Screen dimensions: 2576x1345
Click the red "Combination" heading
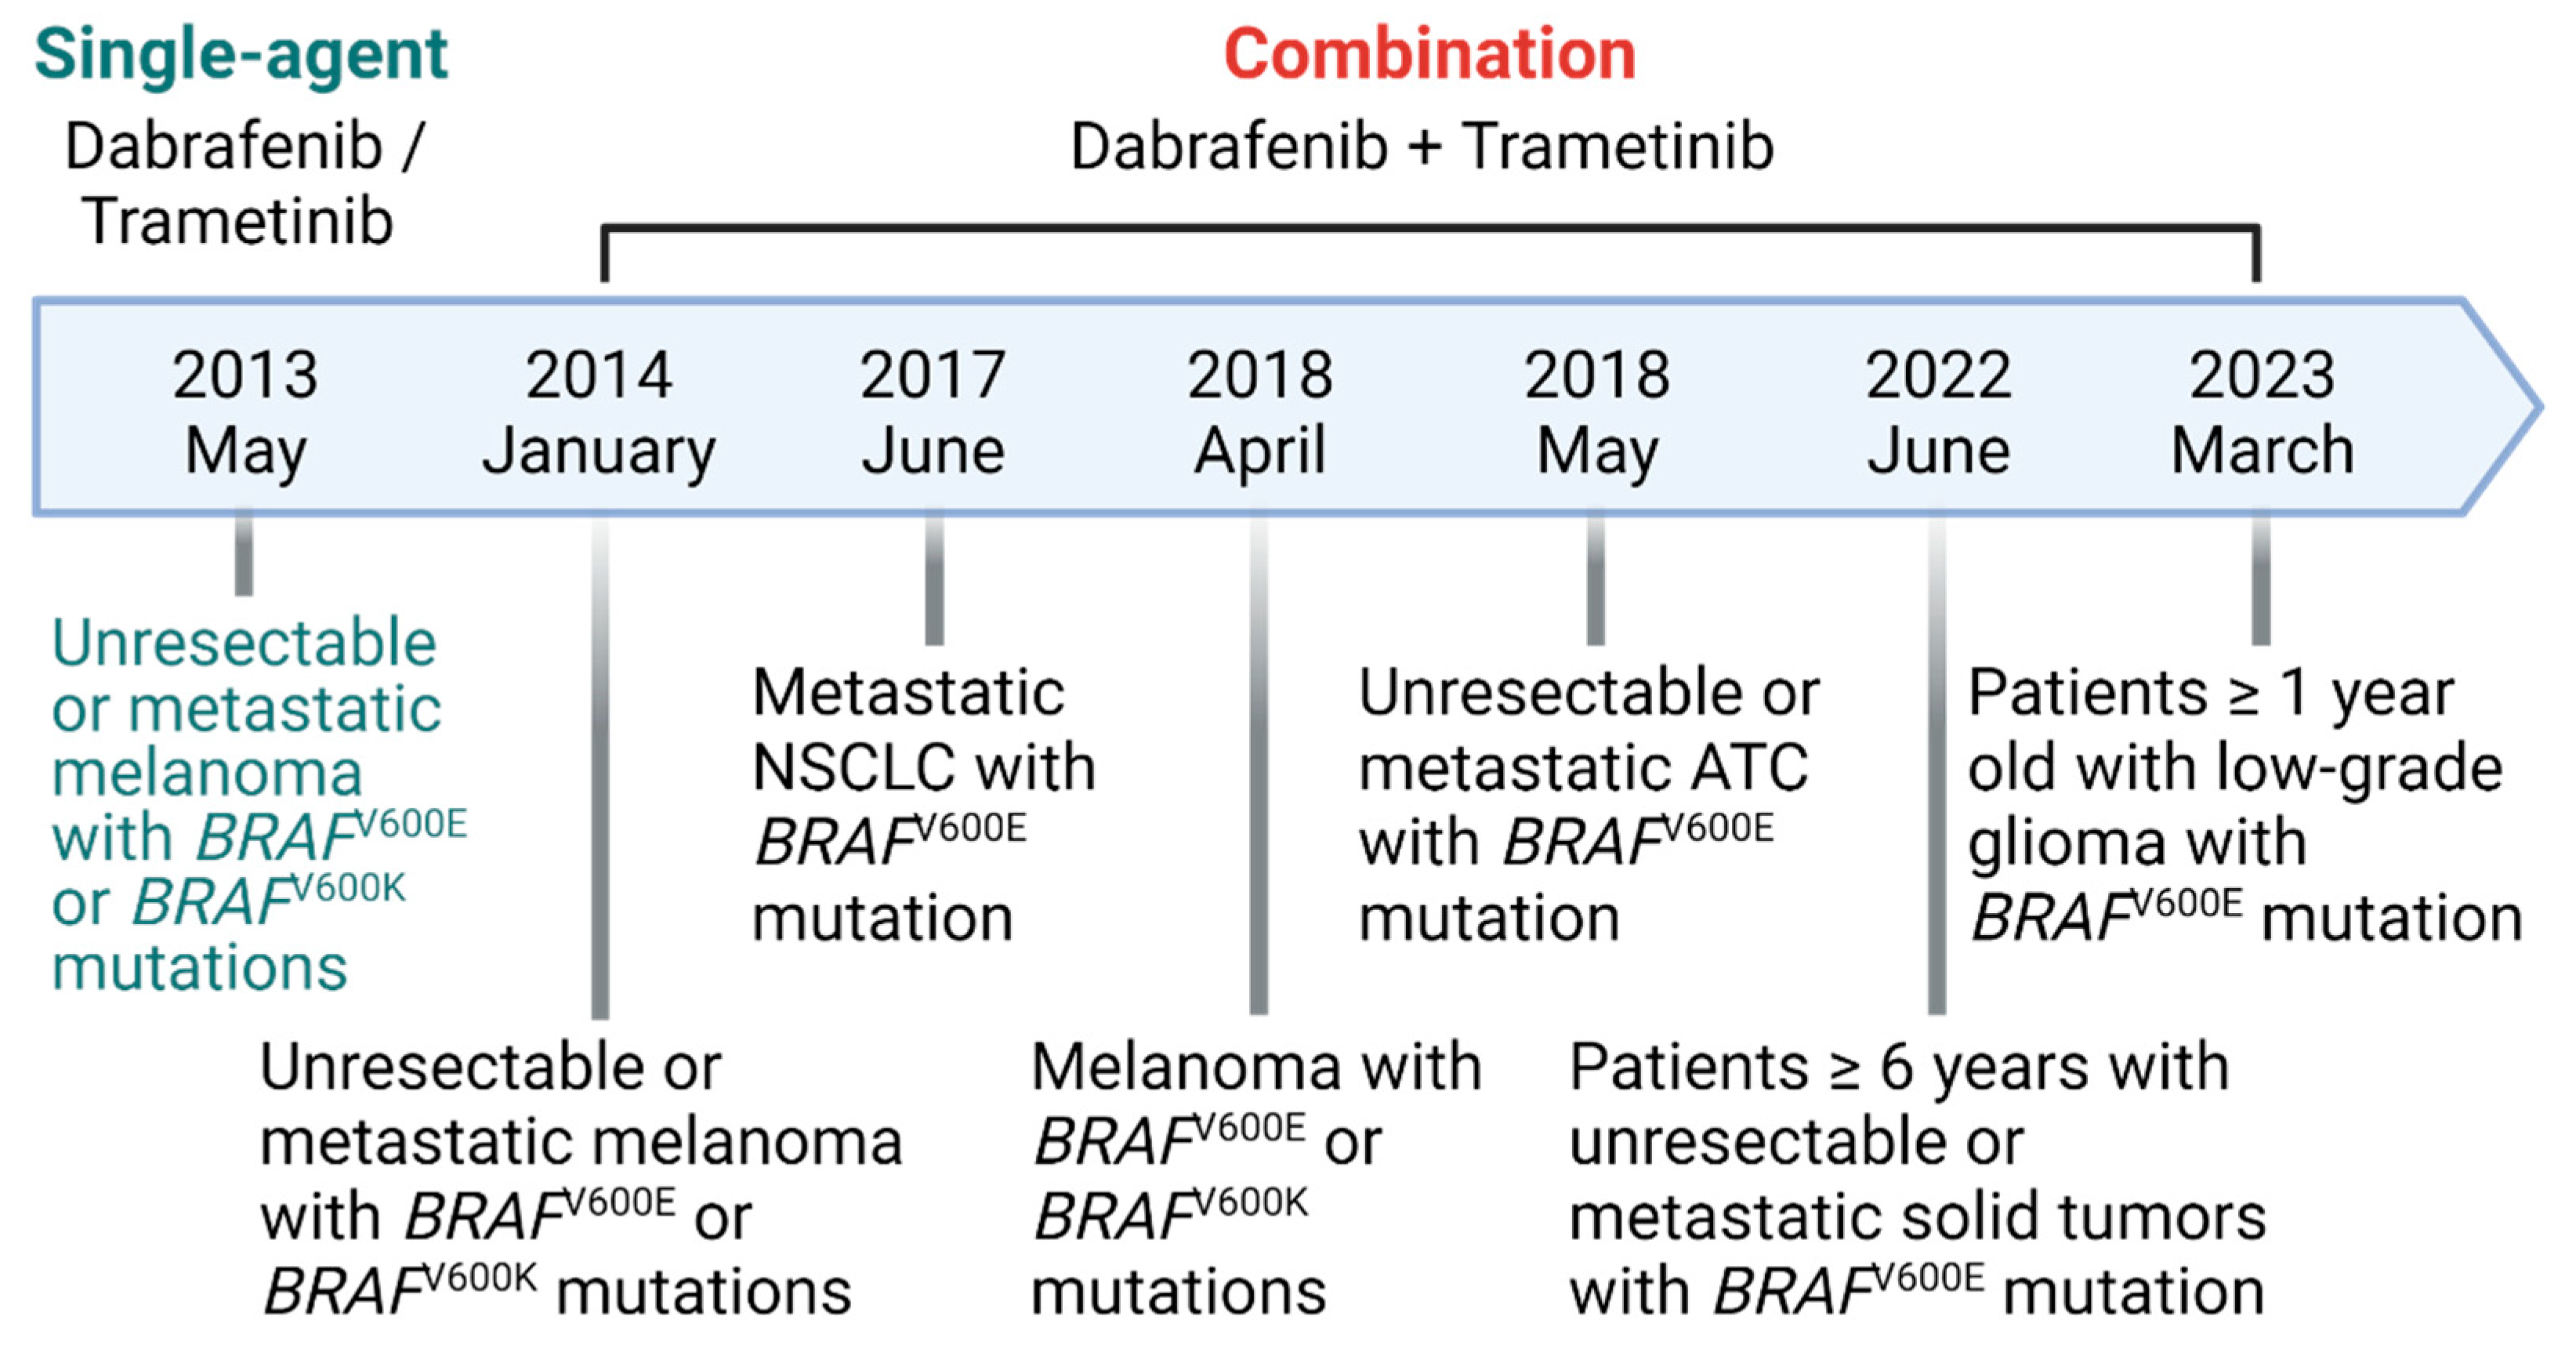click(1429, 55)
